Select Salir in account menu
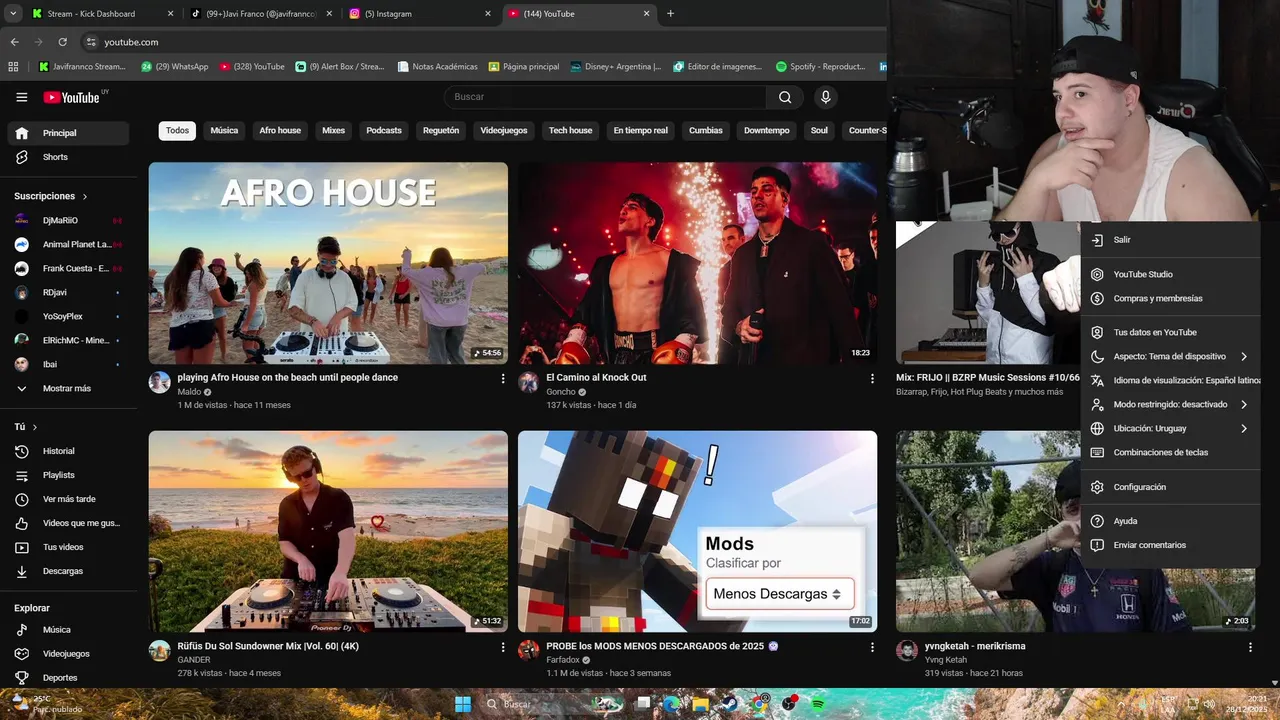This screenshot has height=720, width=1280. pyautogui.click(x=1171, y=240)
